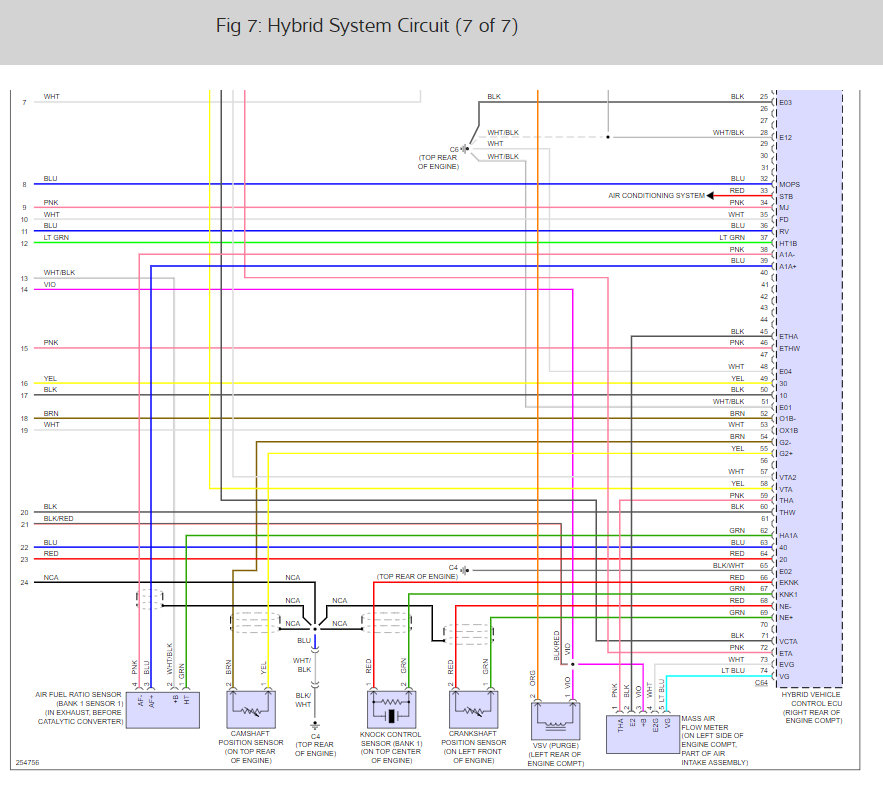883x793 pixels.
Task: Click the AIR FUEL RATIO SENSOR caption
Action: click(79, 708)
